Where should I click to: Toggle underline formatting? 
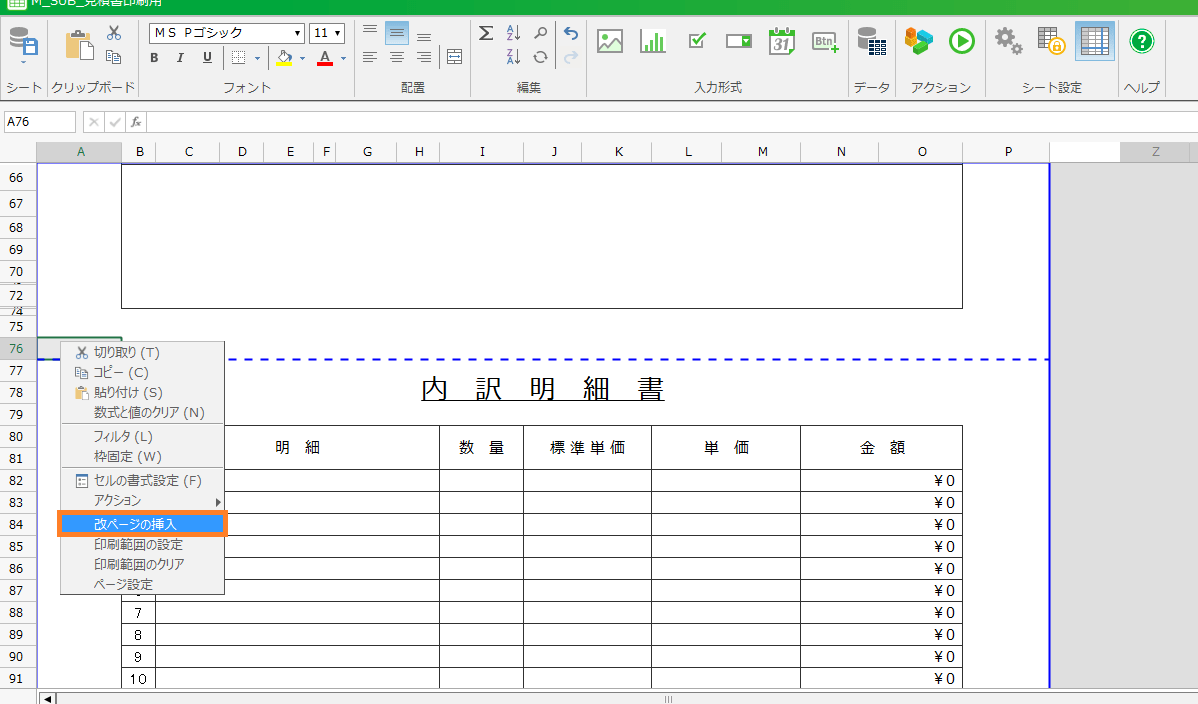[x=207, y=58]
